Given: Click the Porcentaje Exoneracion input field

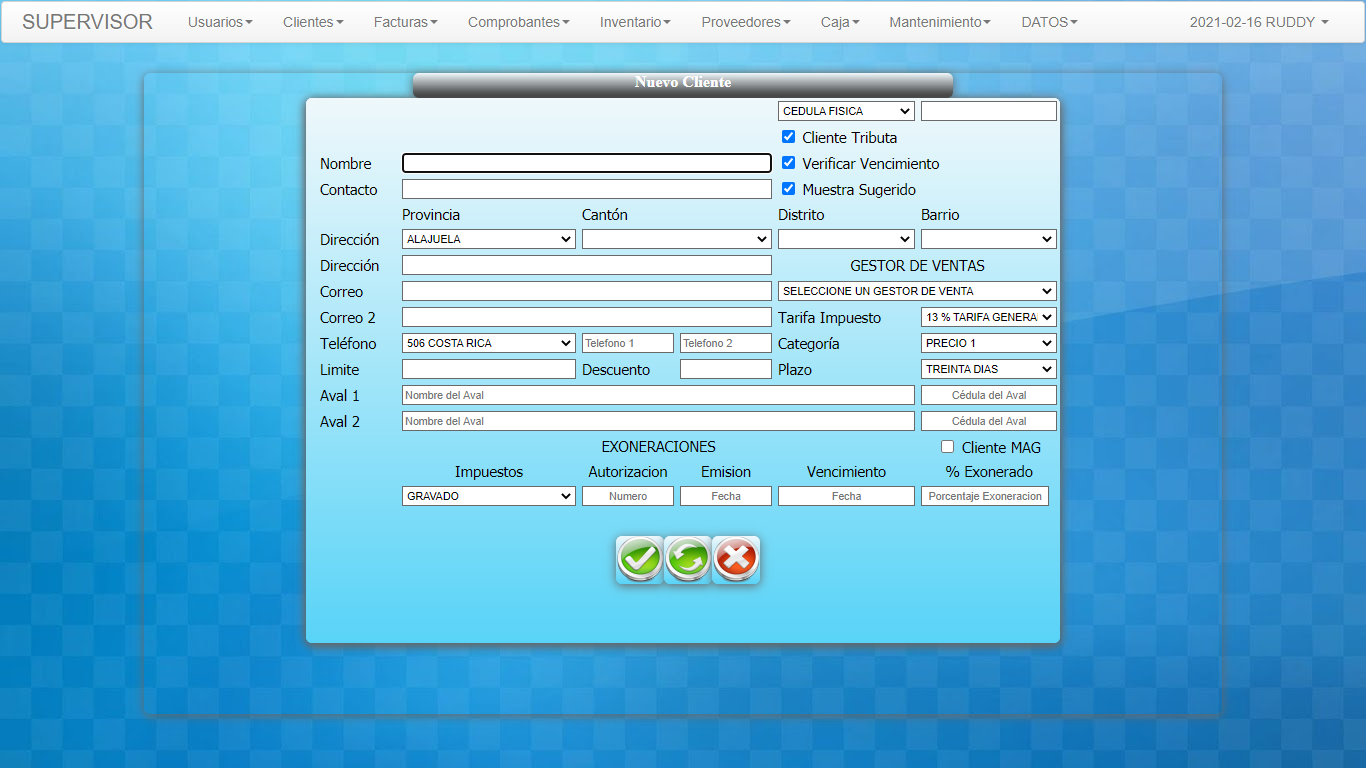Looking at the screenshot, I should click(x=984, y=496).
